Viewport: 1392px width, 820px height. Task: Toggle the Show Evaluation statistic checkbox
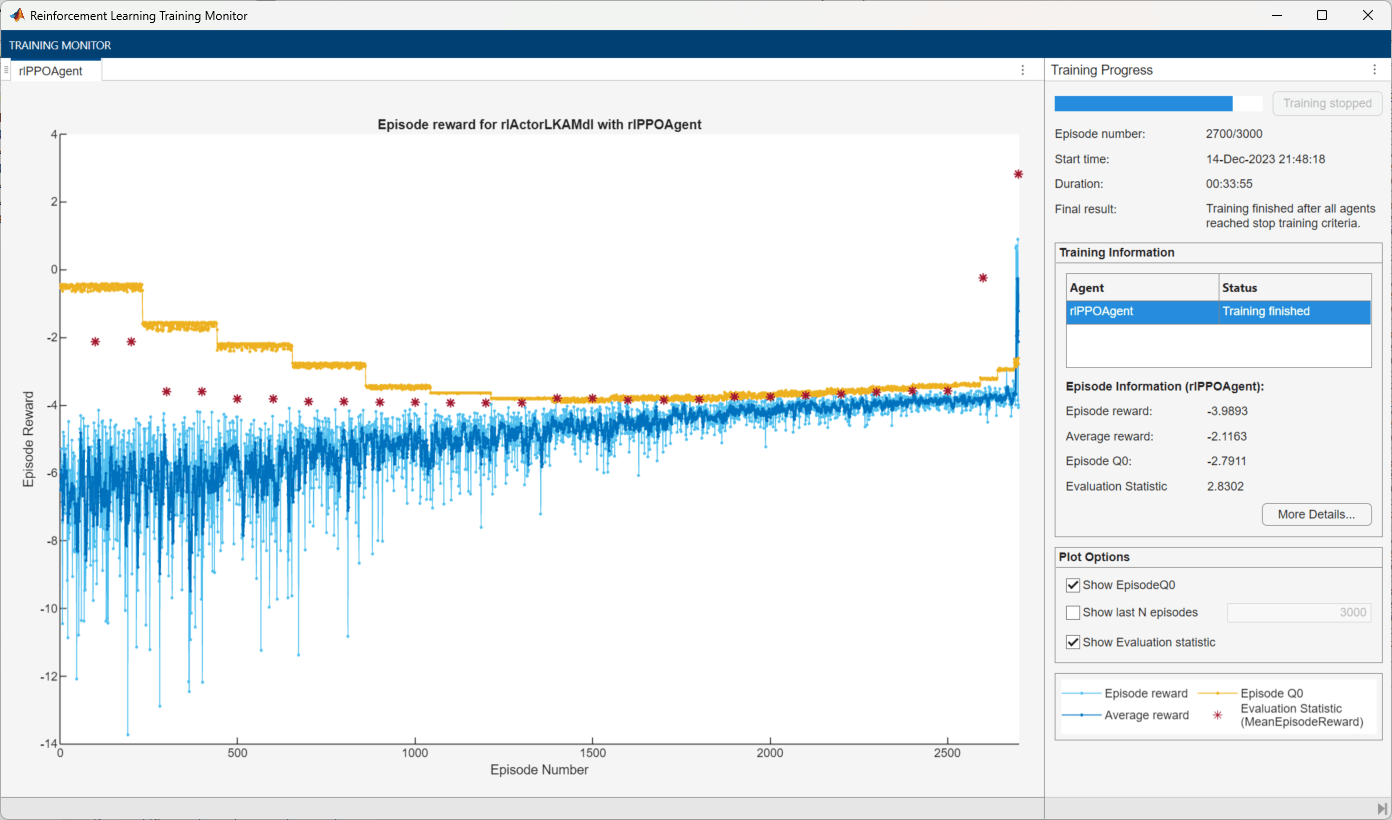click(1073, 642)
